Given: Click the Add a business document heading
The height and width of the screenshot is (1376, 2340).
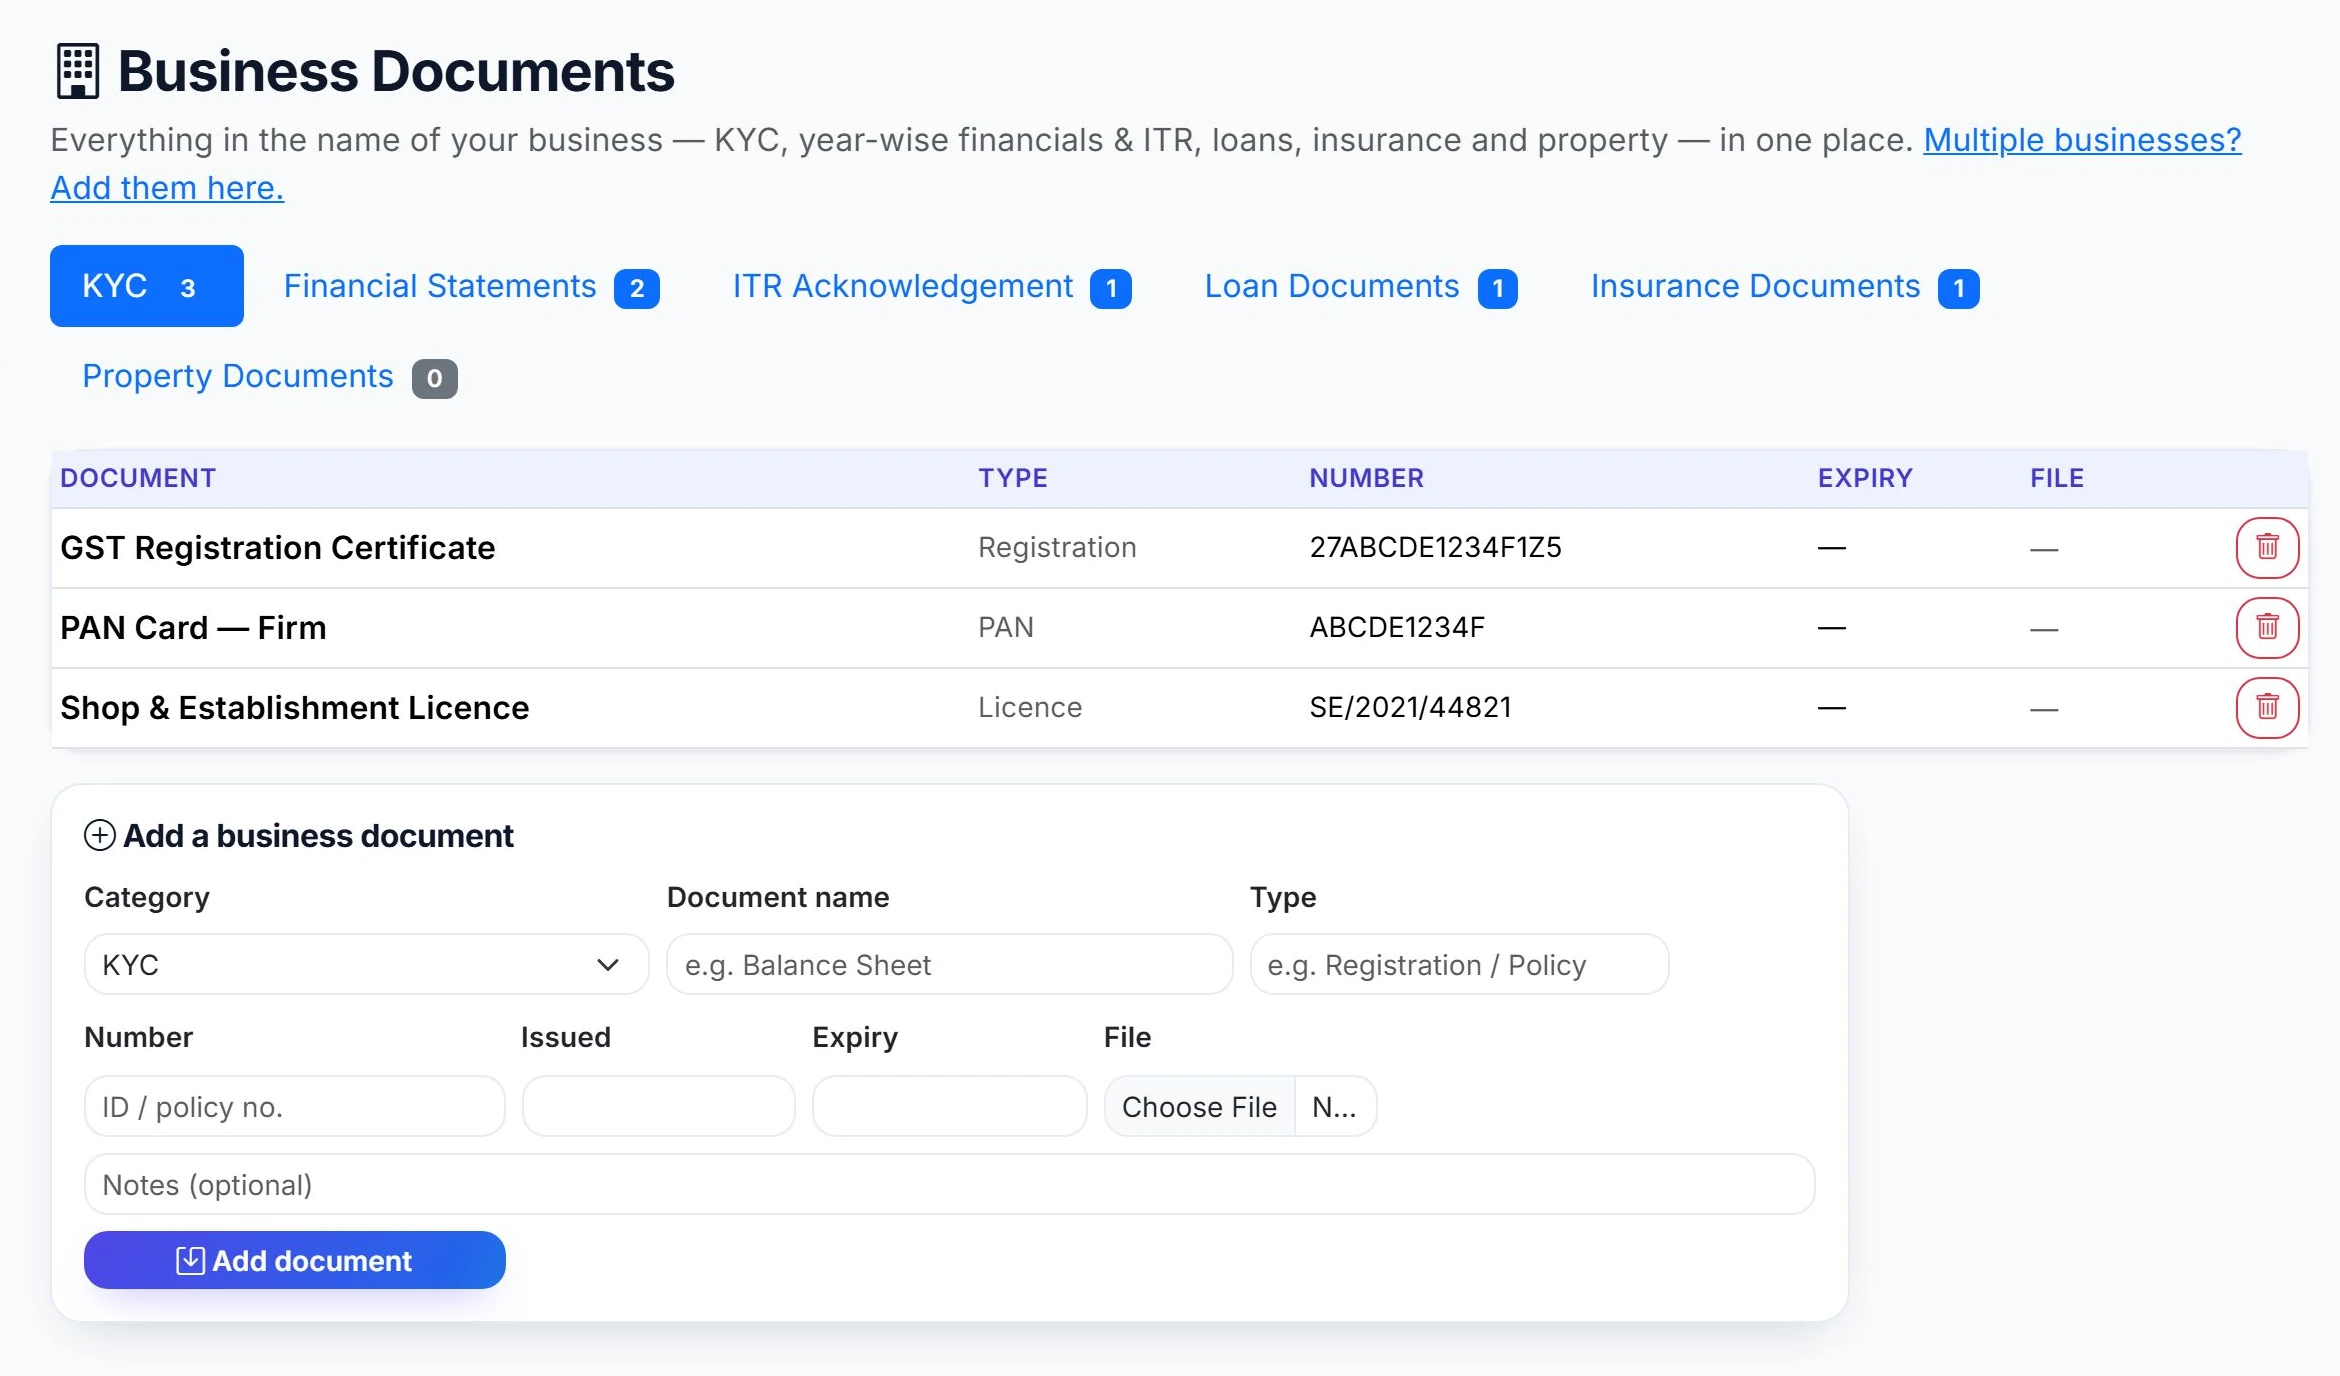Looking at the screenshot, I should [x=318, y=836].
